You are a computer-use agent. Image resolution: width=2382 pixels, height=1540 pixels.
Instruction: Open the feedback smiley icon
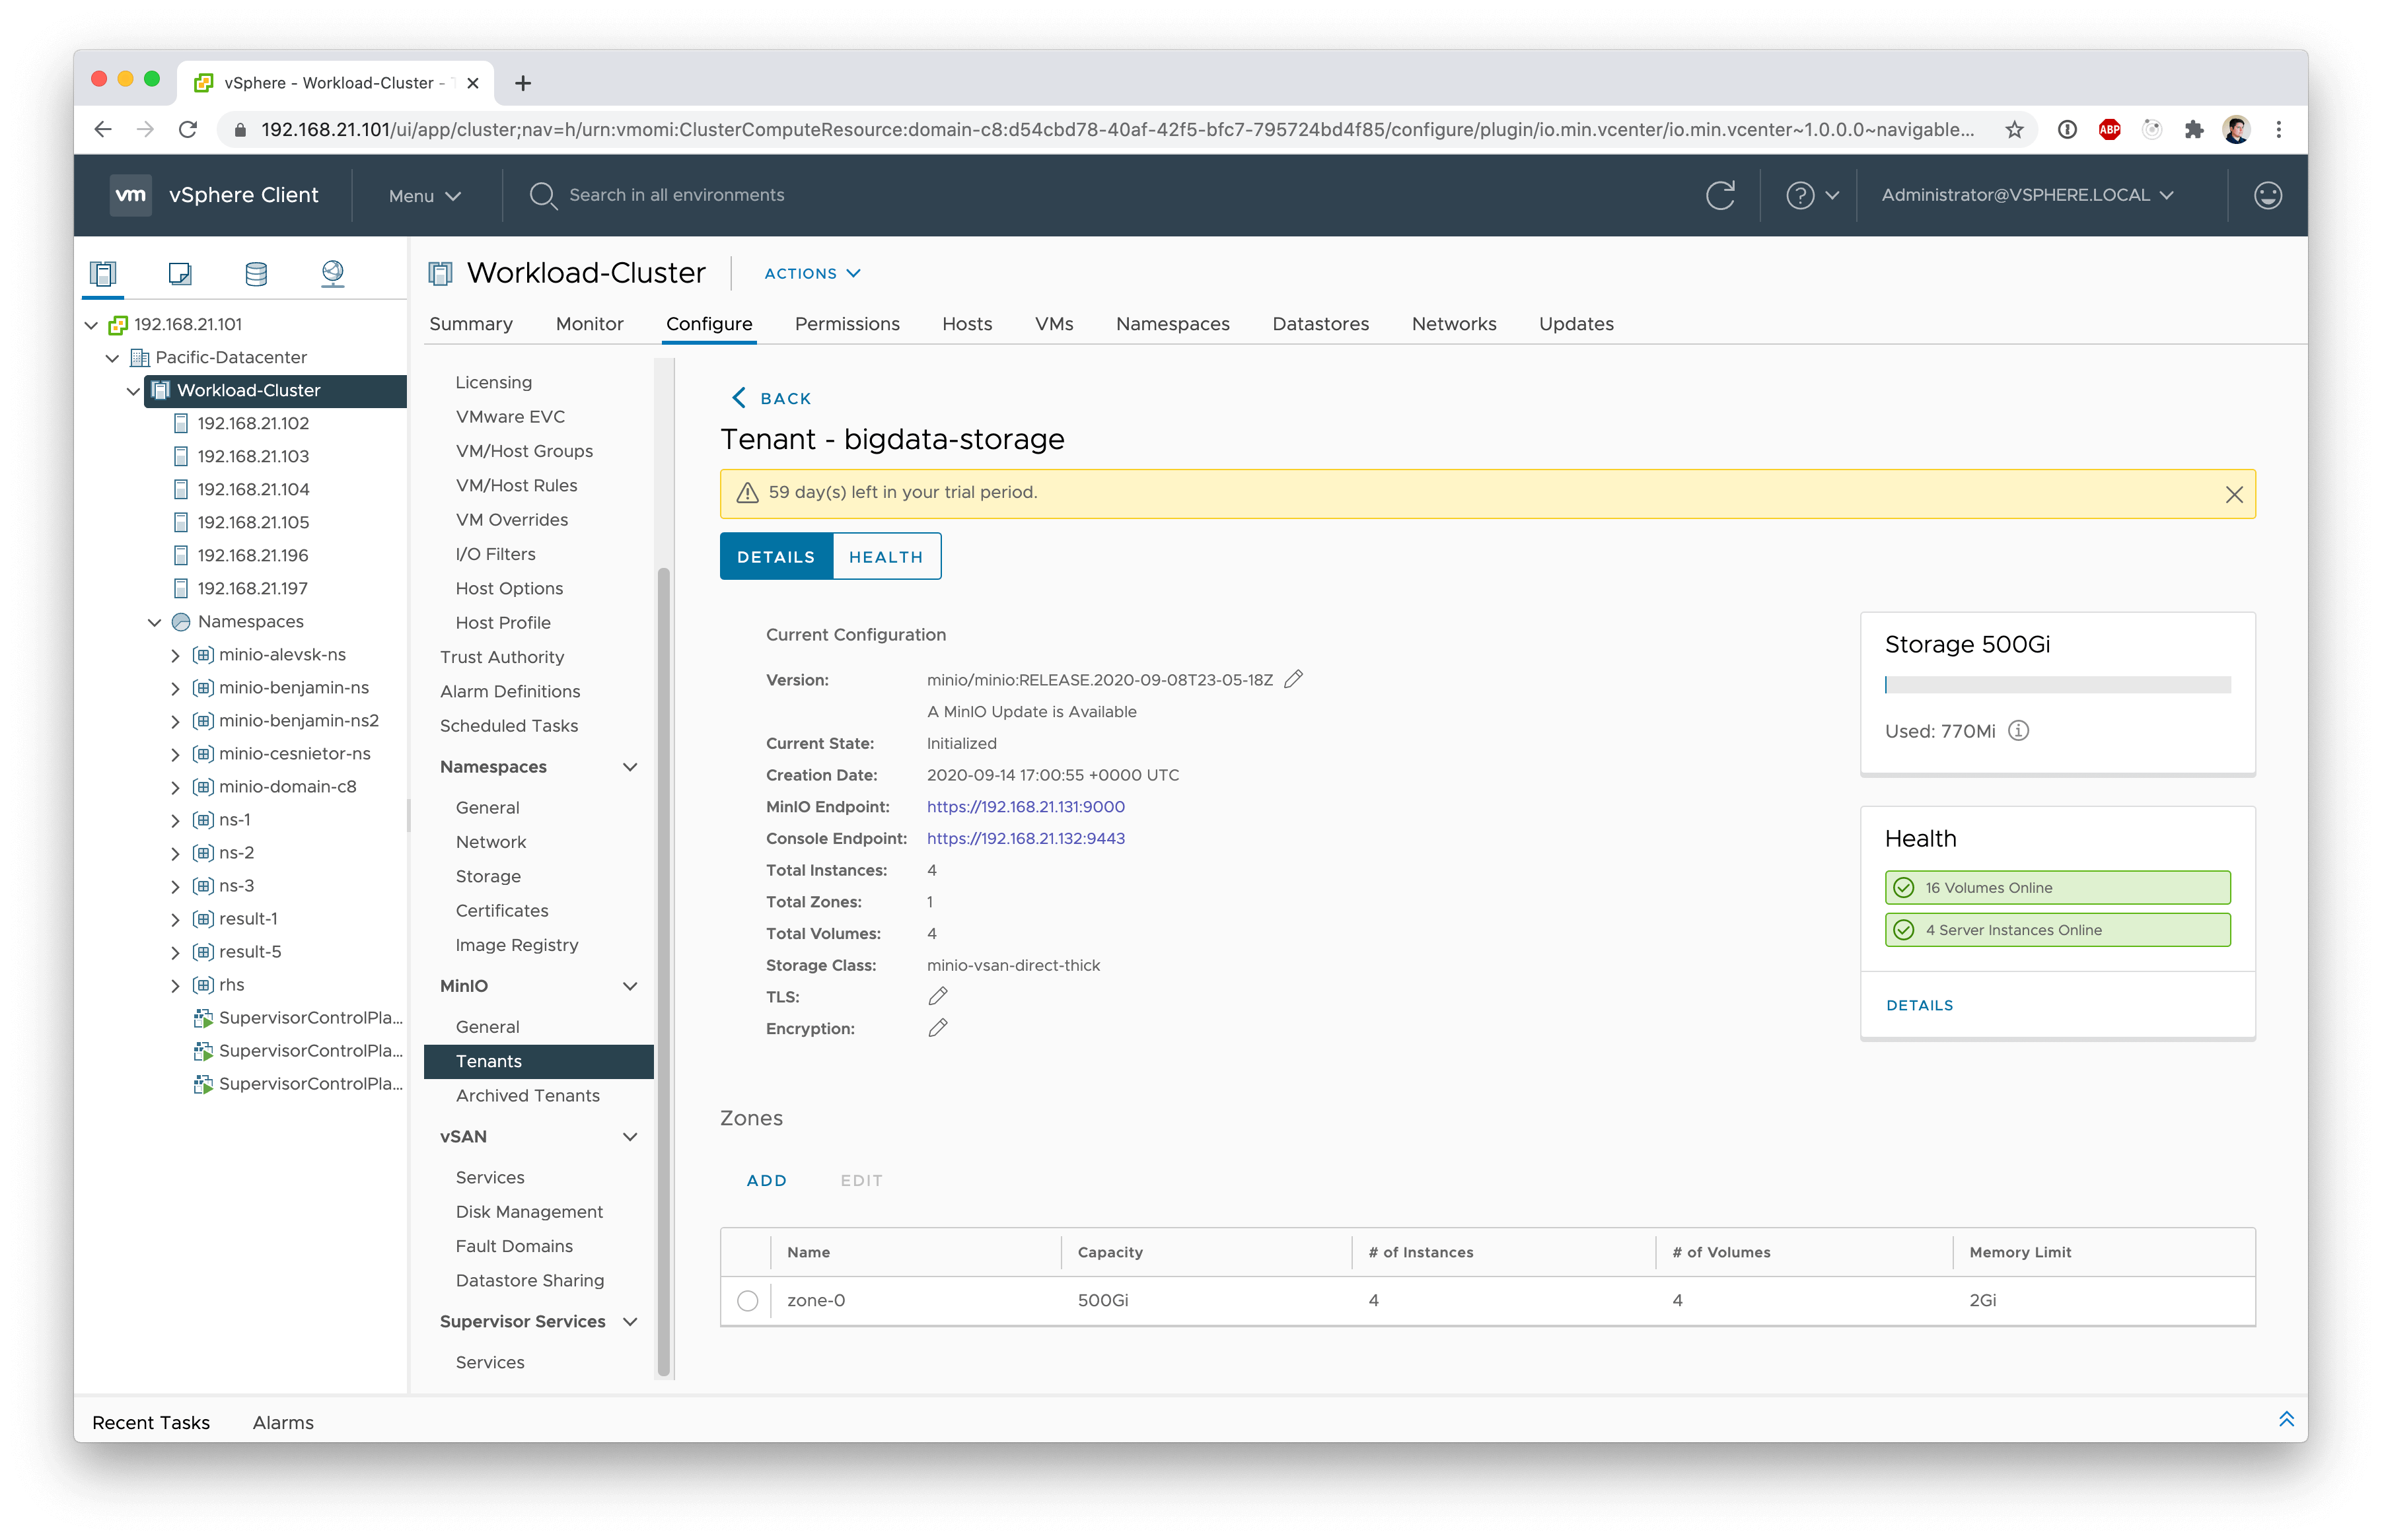[x=2267, y=195]
